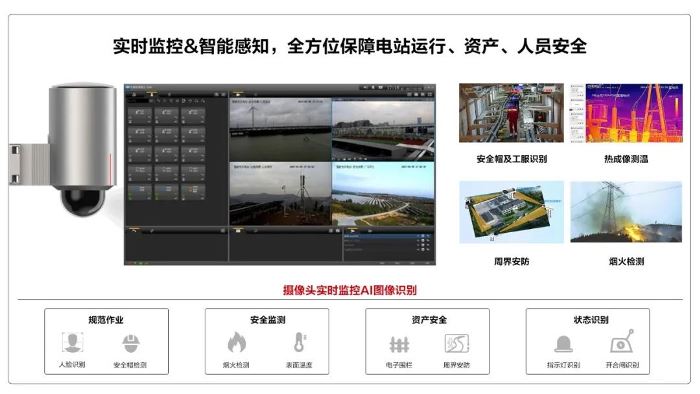Open the 安全帽及工服识别 worker thumbnail
This screenshot has width=700, height=394.
[x=511, y=113]
